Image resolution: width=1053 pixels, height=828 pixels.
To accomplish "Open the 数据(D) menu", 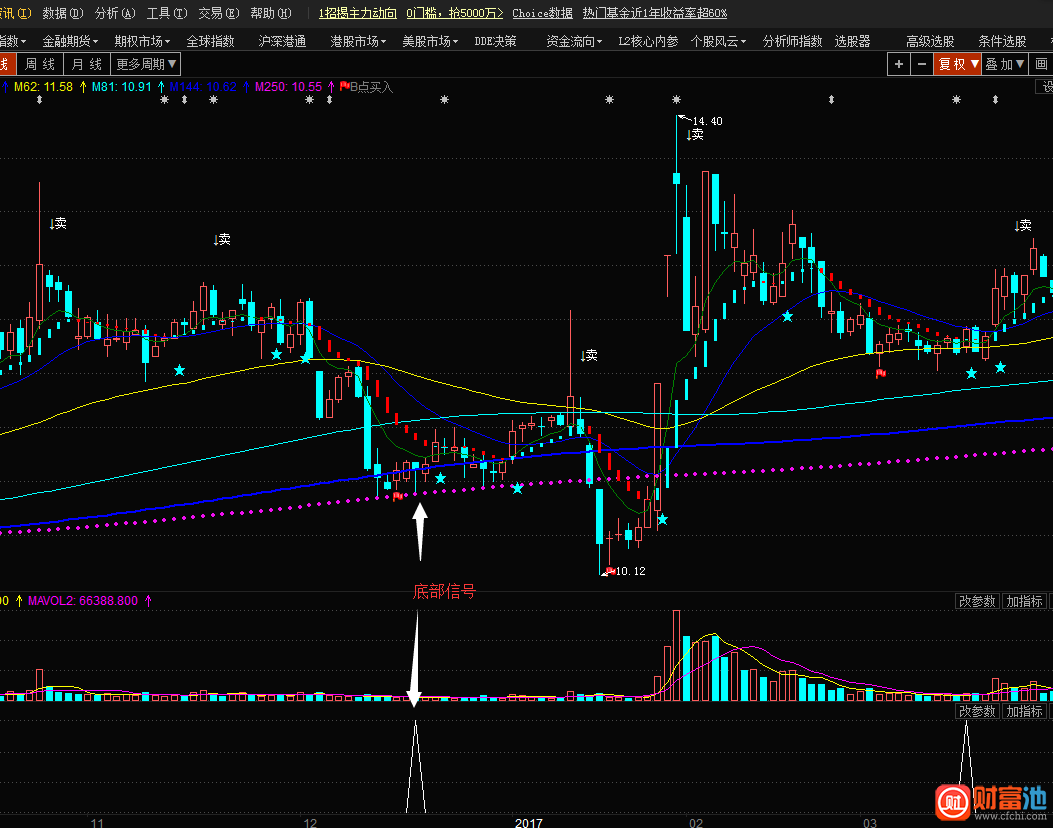I will click(62, 13).
